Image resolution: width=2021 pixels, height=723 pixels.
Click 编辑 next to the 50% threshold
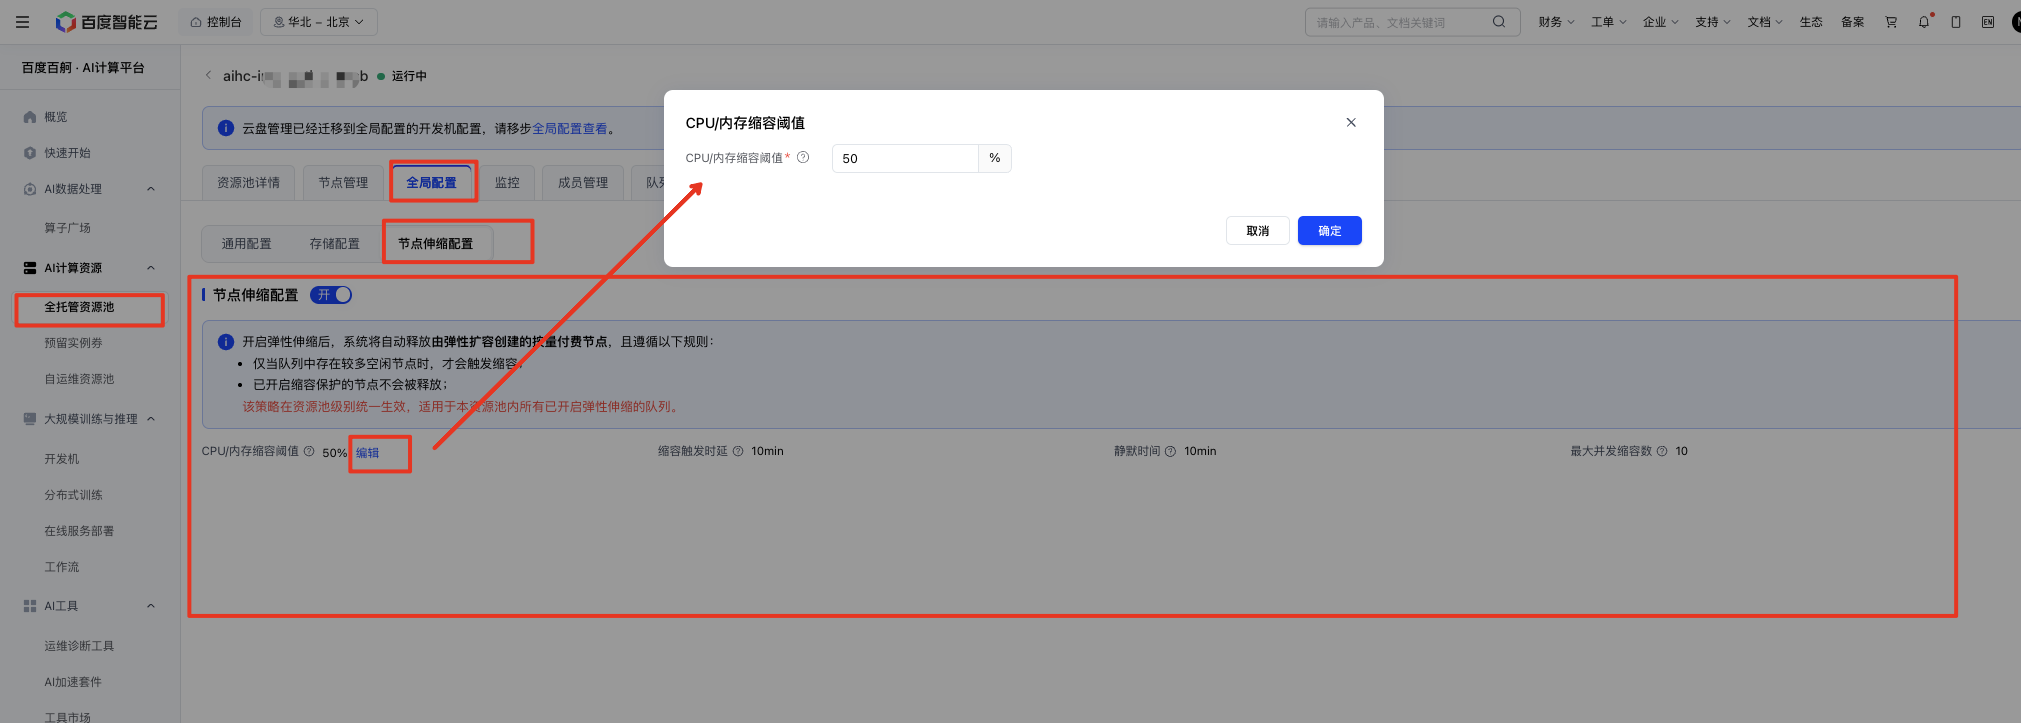point(367,453)
